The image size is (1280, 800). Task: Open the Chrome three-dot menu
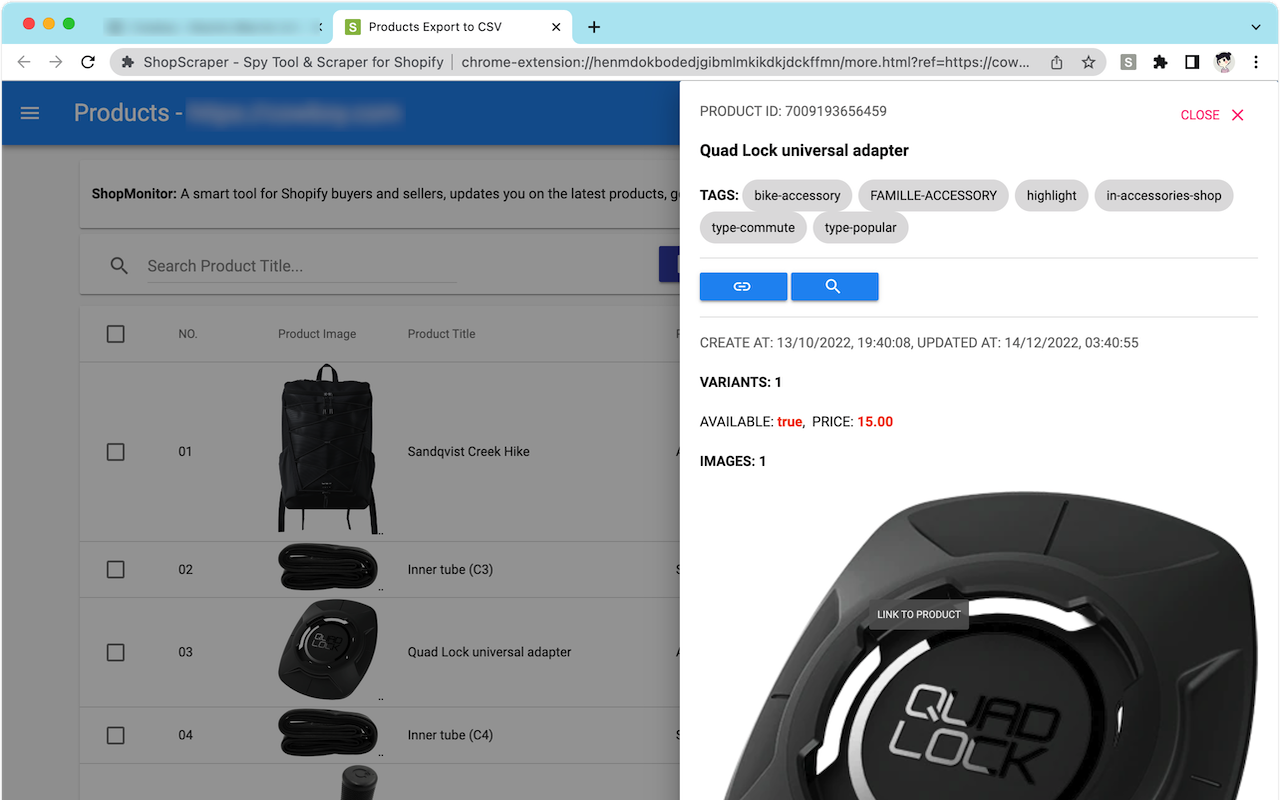tap(1256, 61)
